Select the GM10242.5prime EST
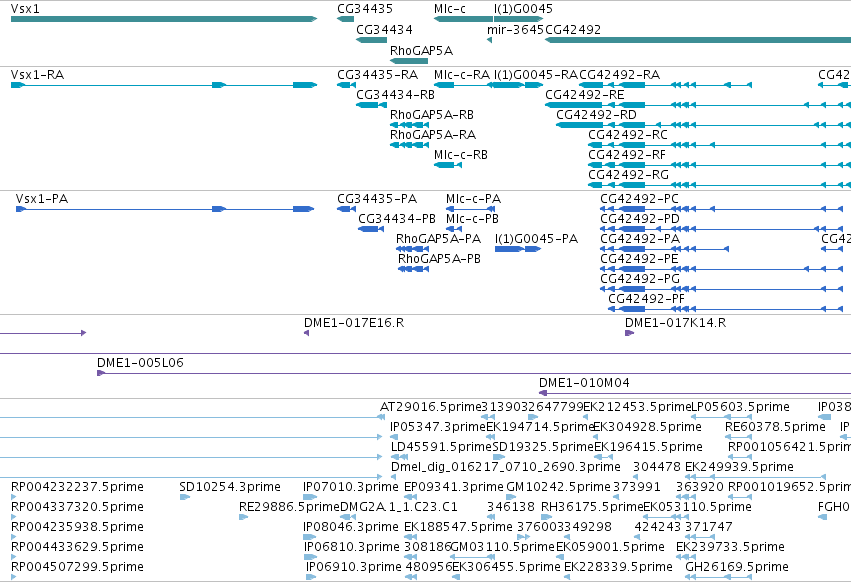This screenshot has width=851, height=582. coord(511,497)
